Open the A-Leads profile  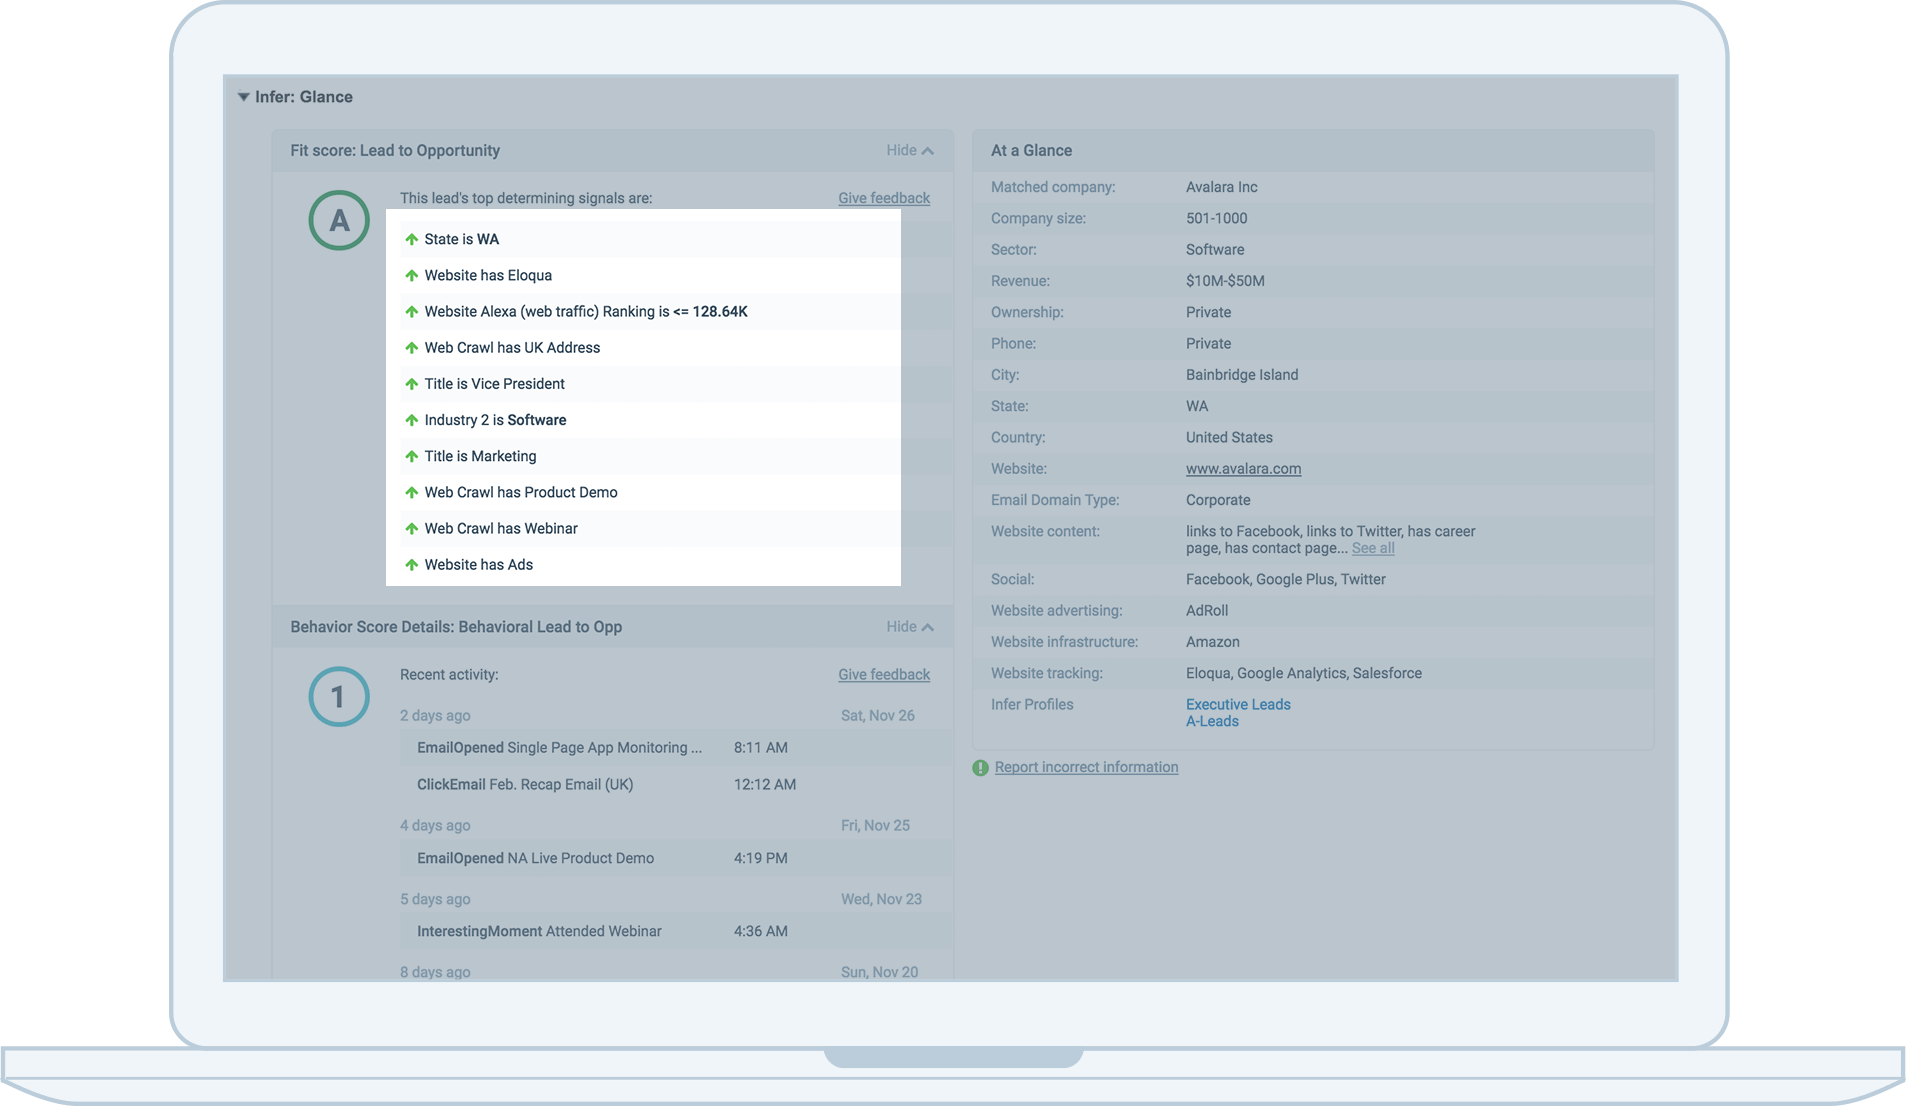point(1212,721)
